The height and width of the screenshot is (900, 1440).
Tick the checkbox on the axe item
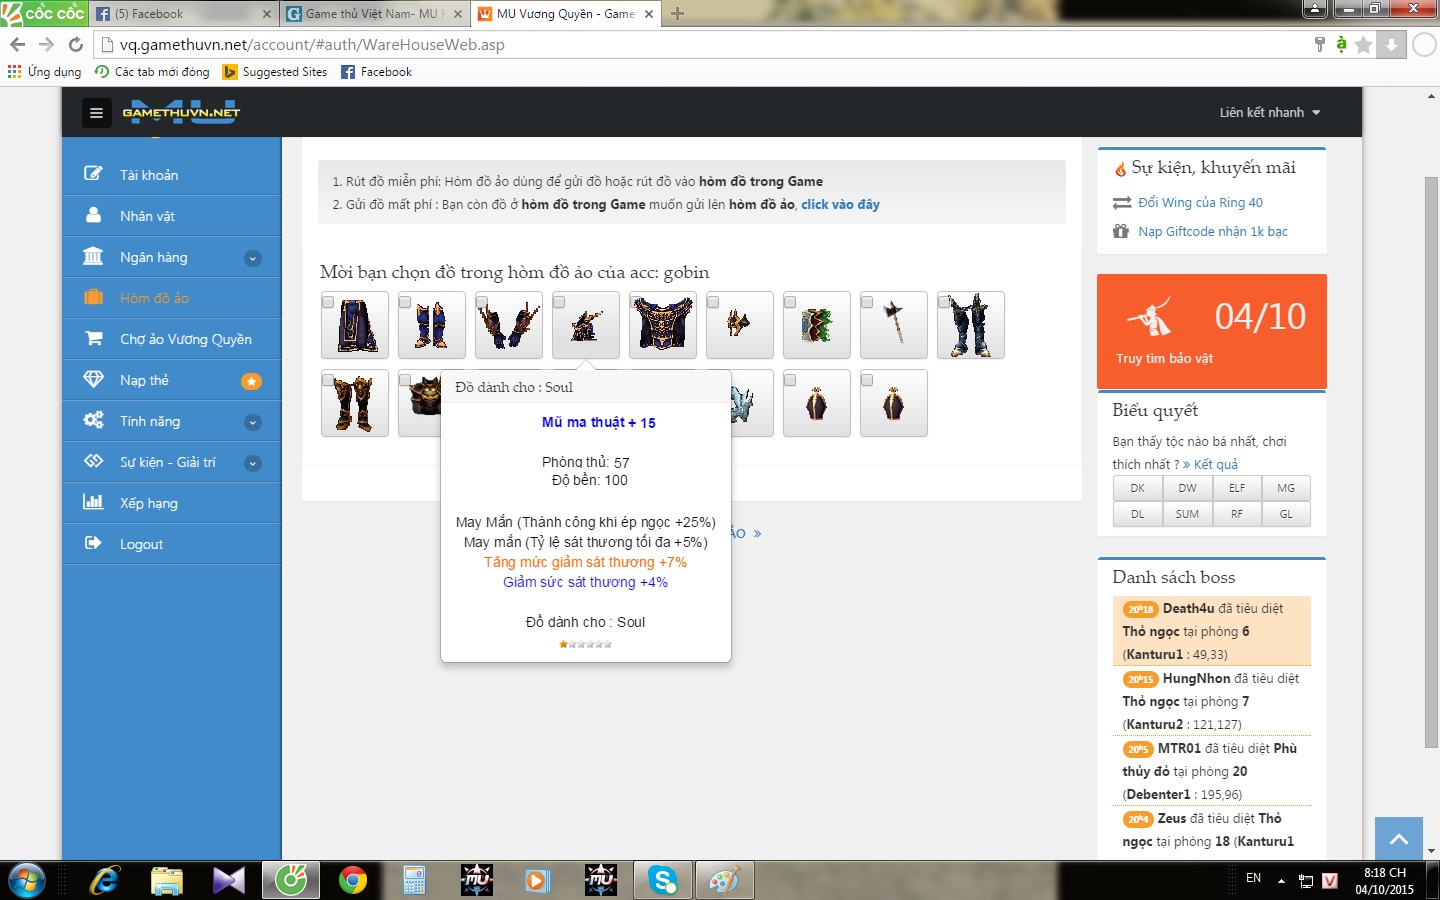[867, 302]
